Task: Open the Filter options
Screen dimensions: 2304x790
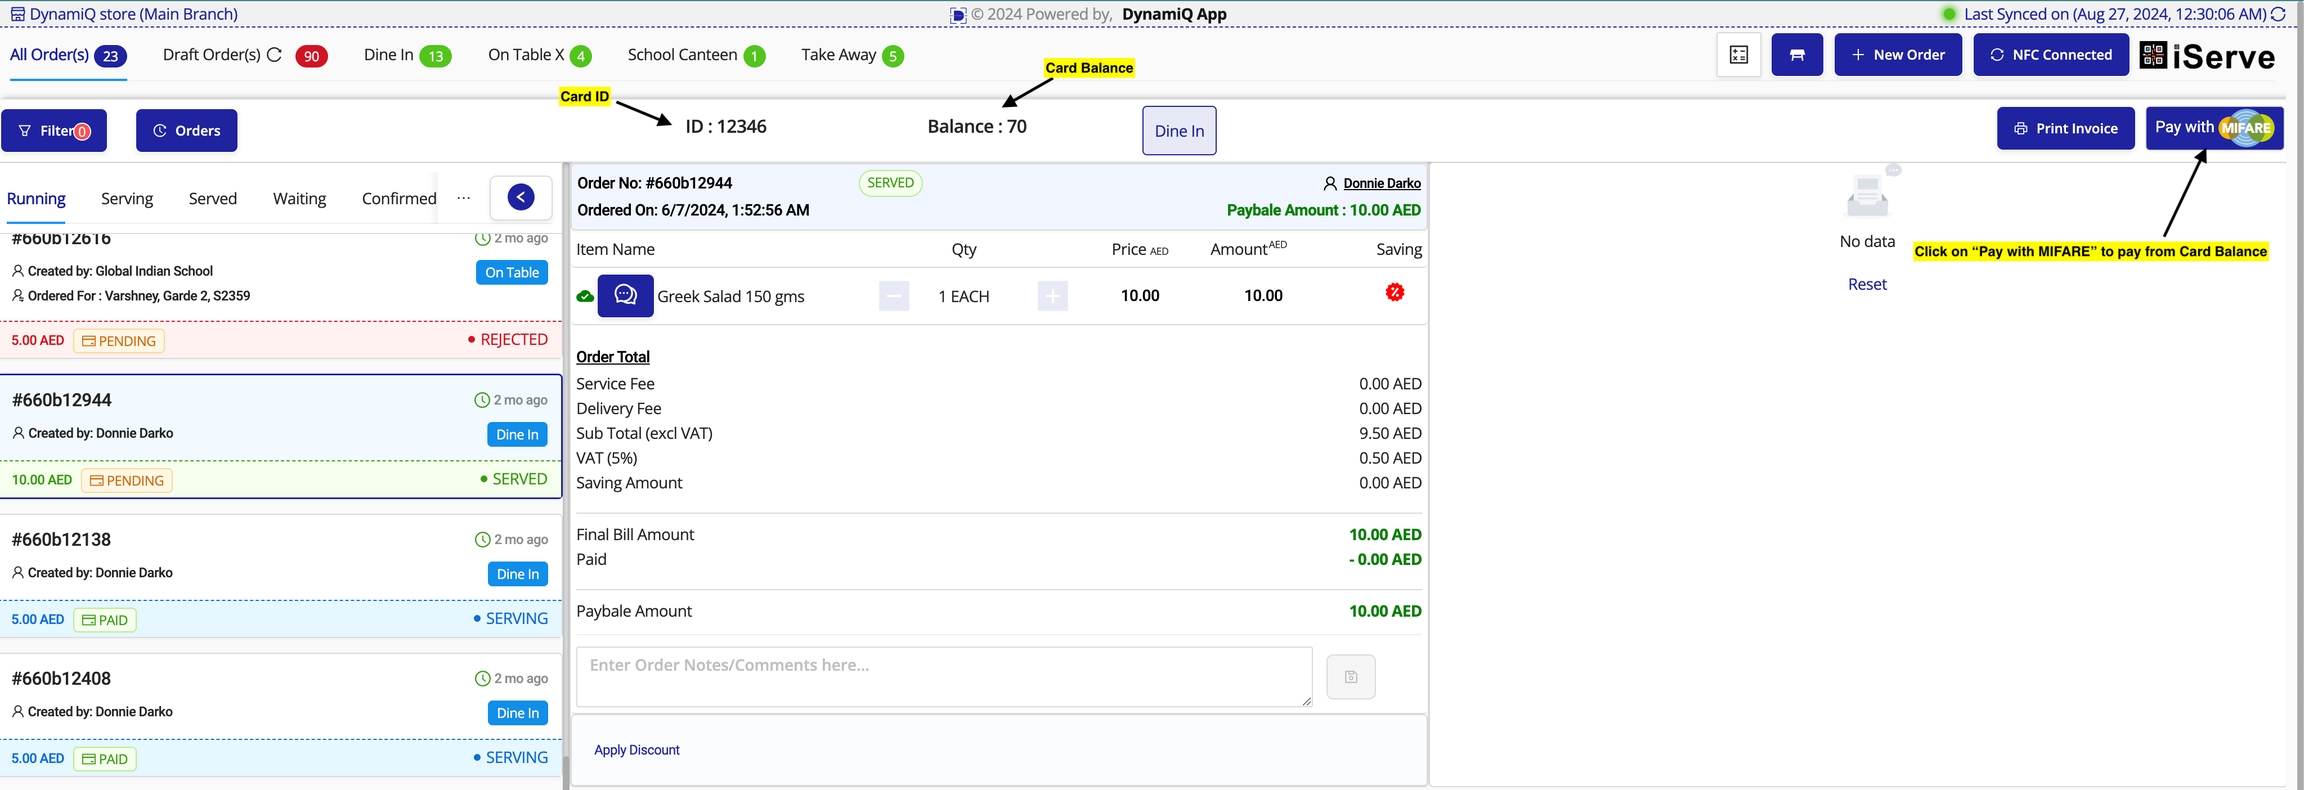Action: tap(54, 131)
